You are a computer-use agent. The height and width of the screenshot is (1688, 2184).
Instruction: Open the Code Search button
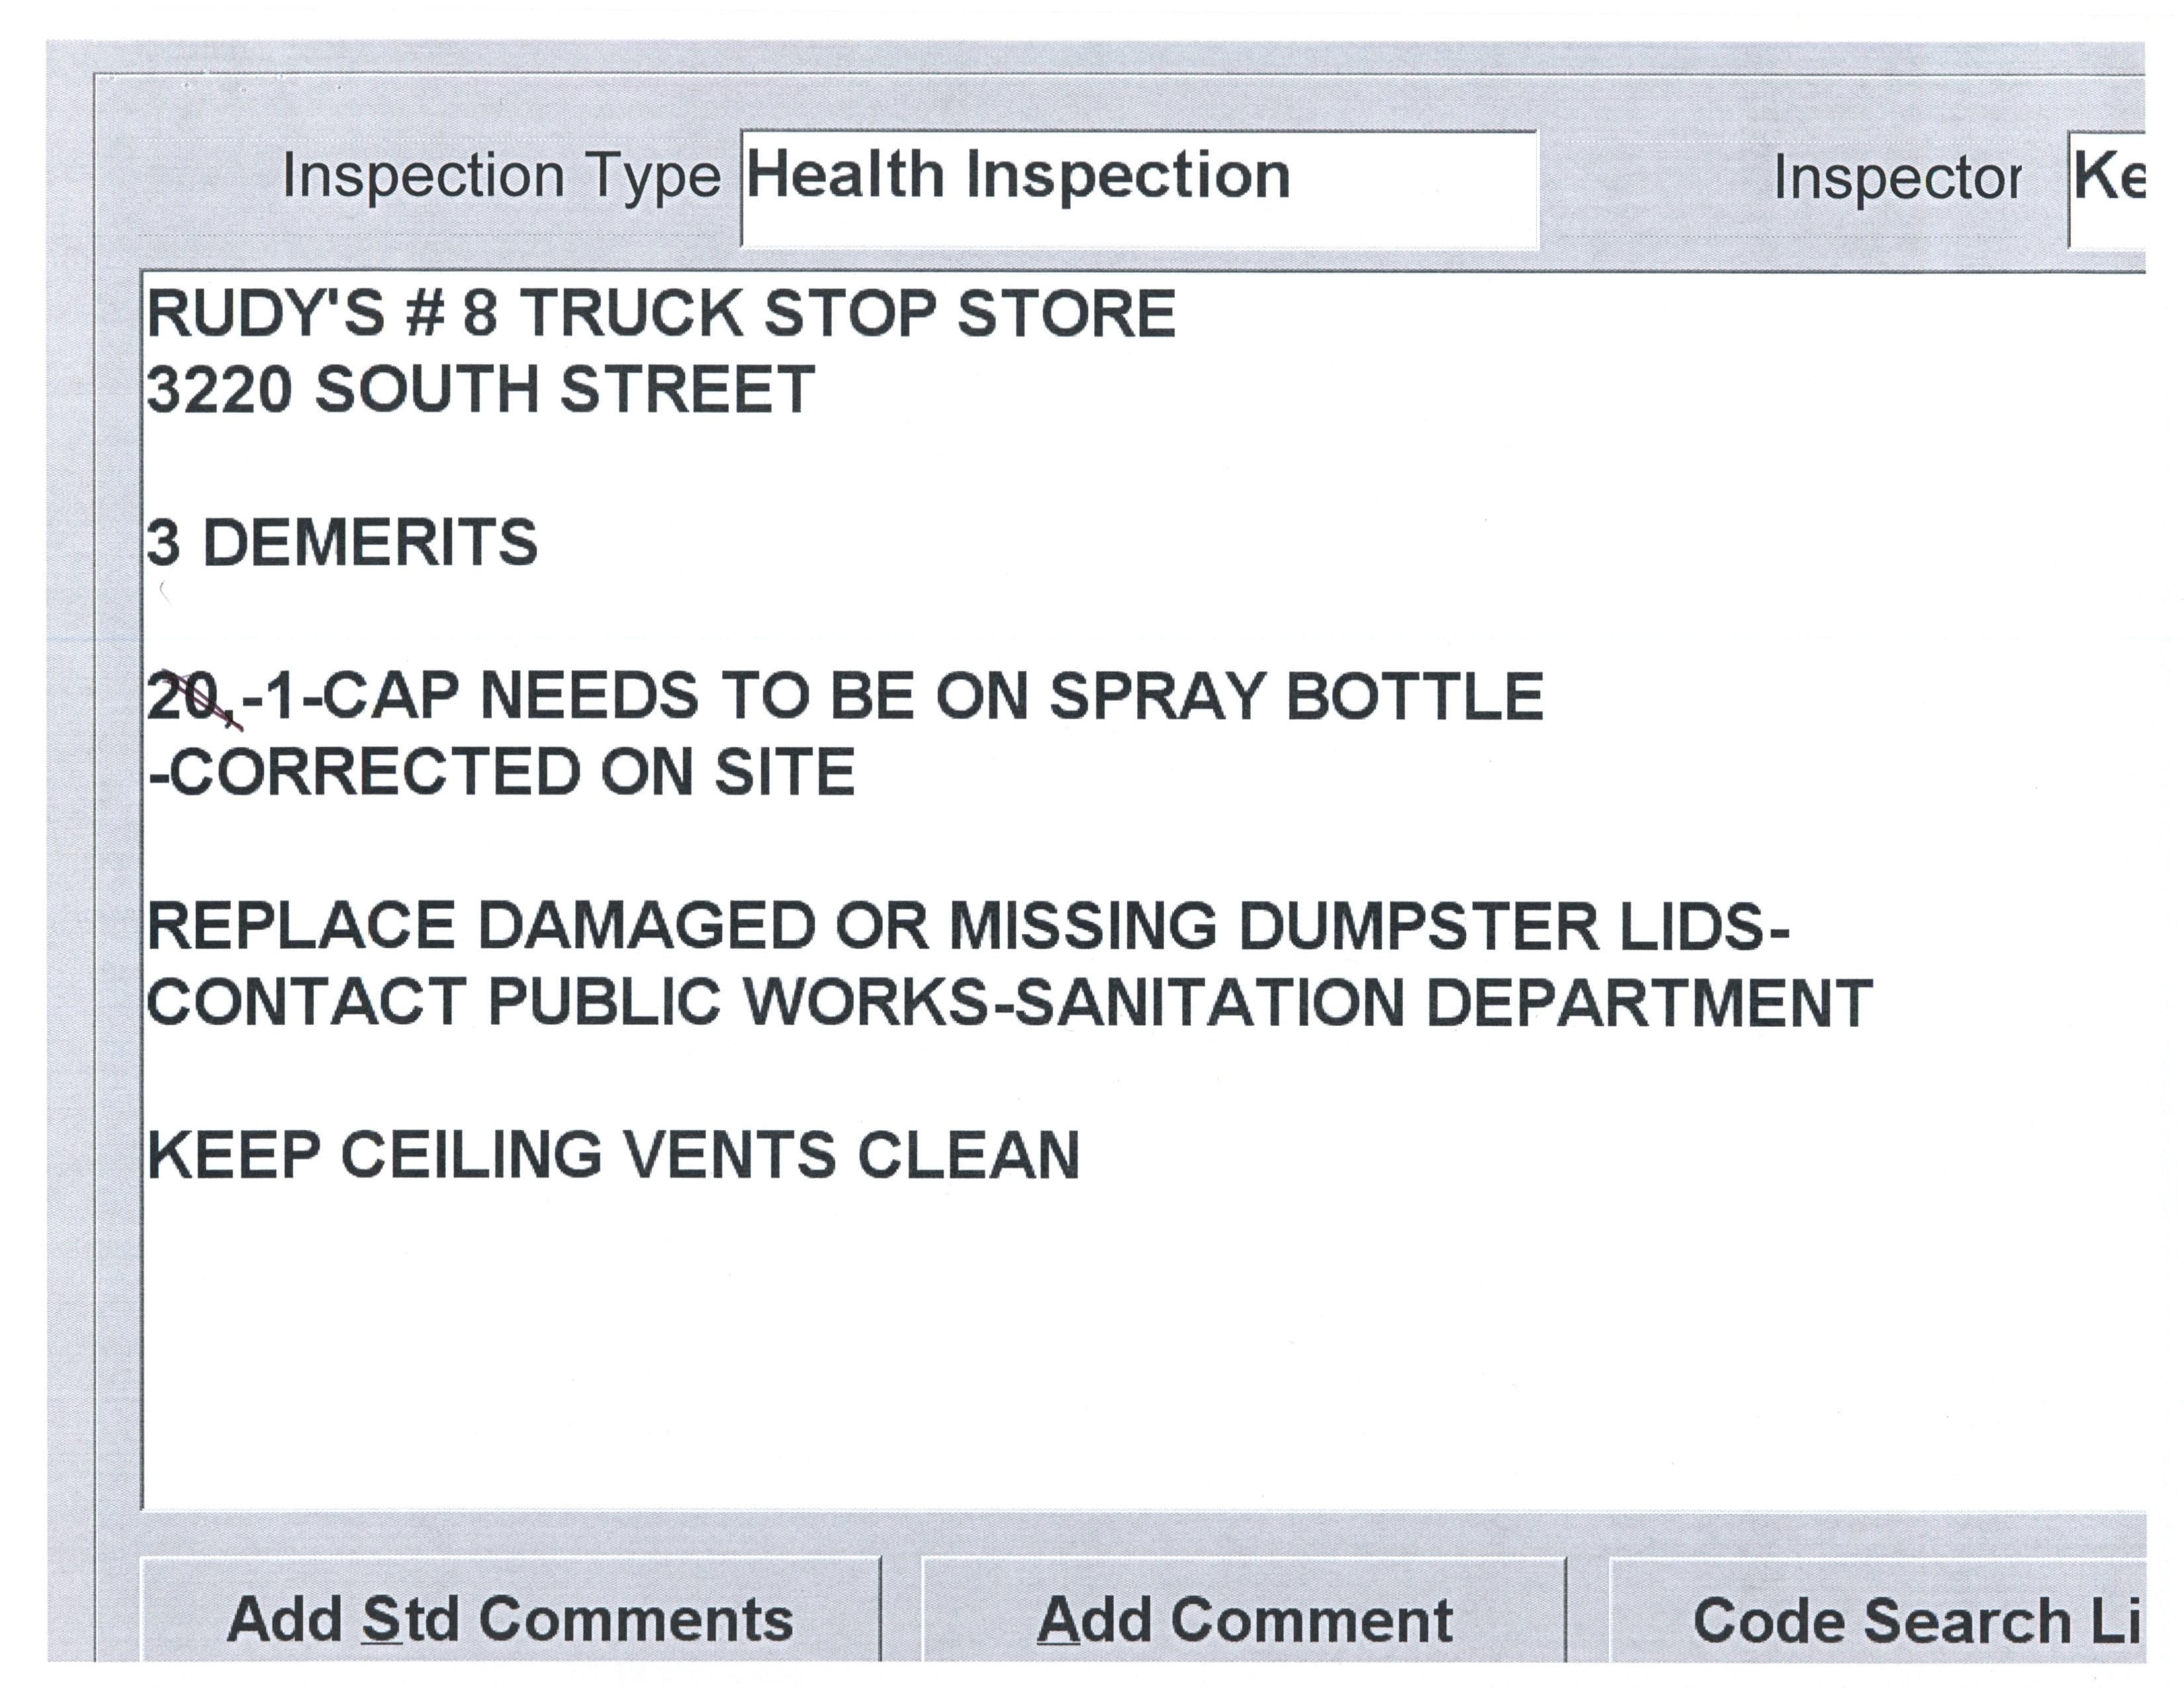pos(1876,1621)
